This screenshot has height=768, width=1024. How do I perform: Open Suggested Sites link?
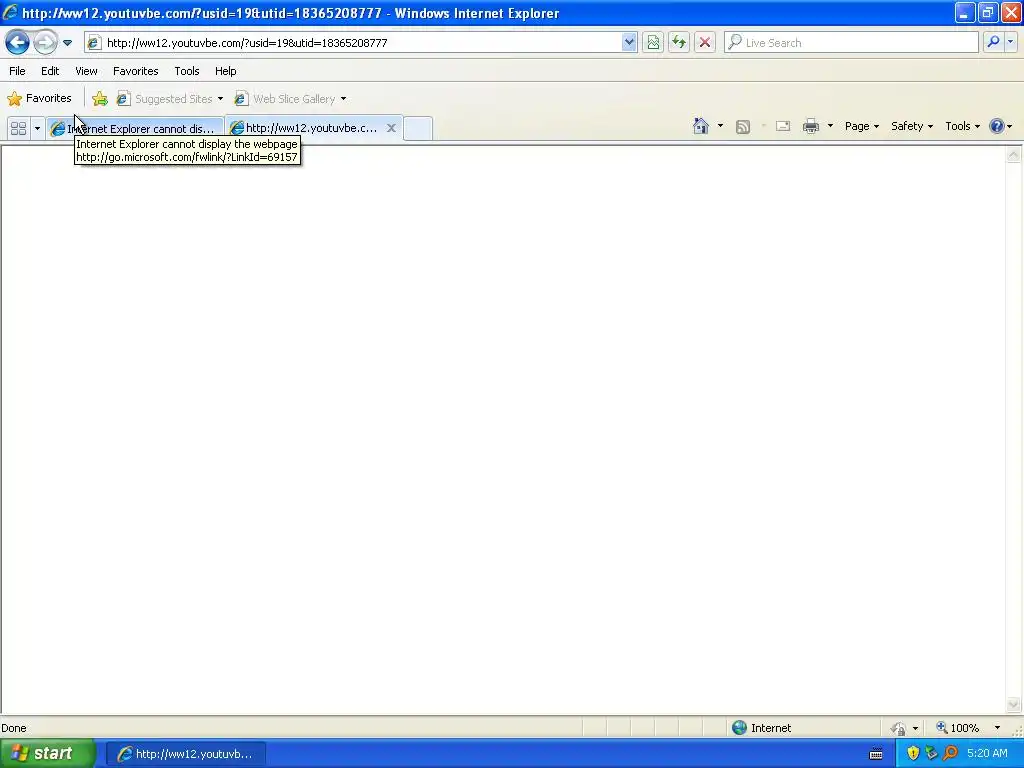tap(170, 99)
